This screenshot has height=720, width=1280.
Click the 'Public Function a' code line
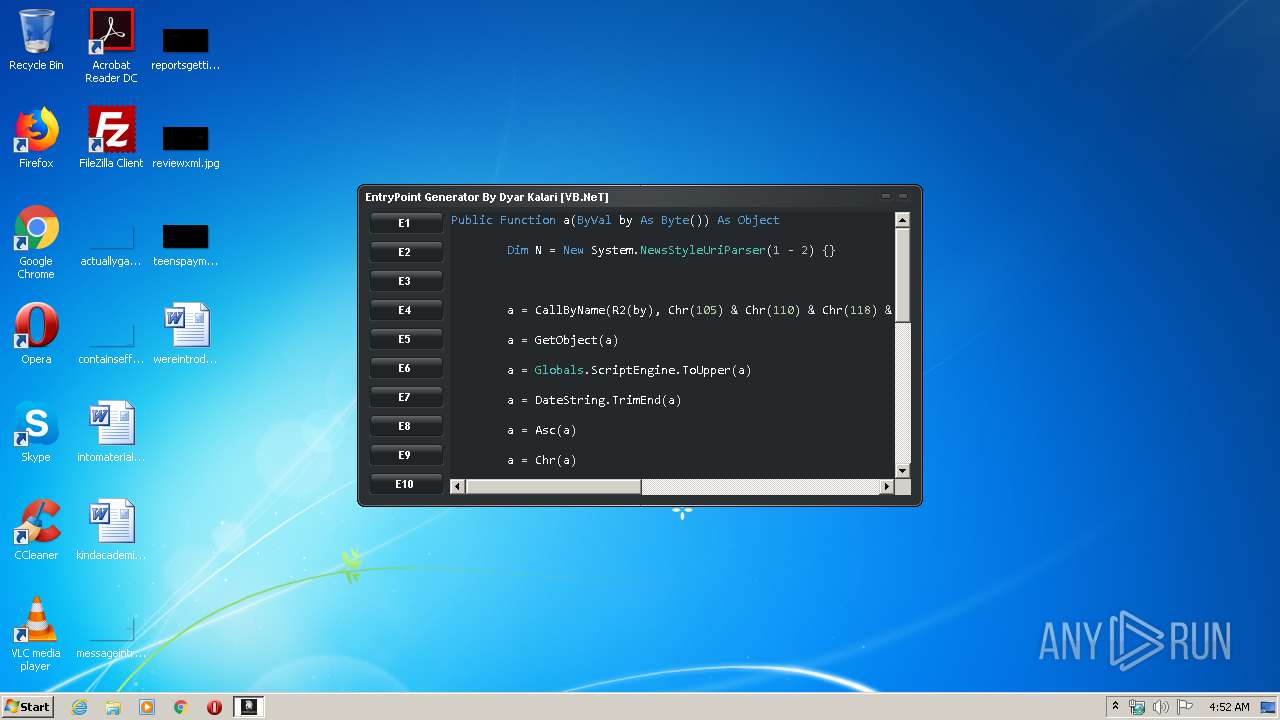615,220
